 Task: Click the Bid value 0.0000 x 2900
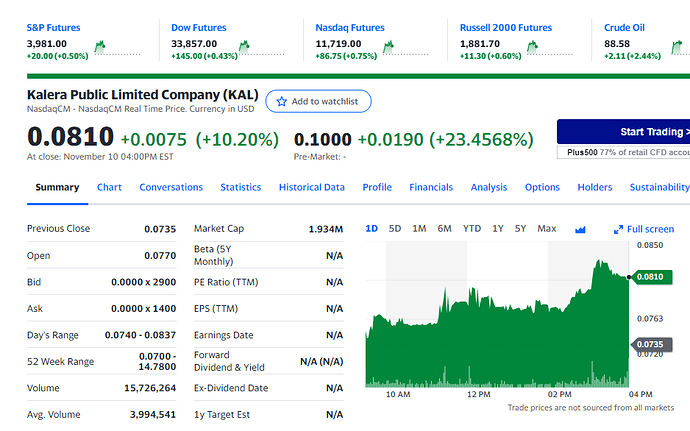tap(143, 282)
